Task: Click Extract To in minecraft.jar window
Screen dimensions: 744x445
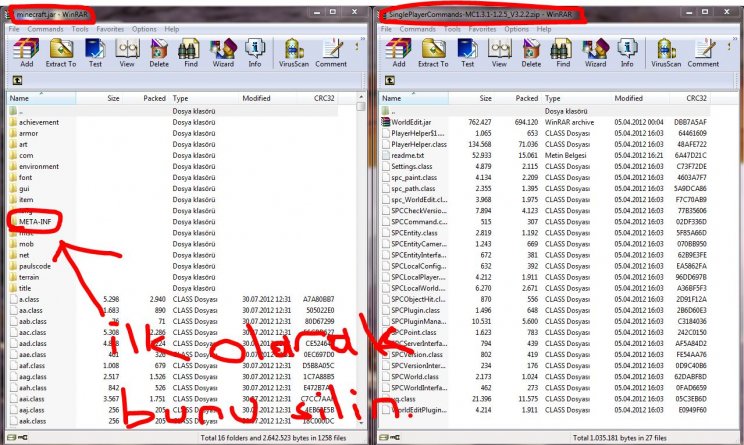Action: coord(61,53)
